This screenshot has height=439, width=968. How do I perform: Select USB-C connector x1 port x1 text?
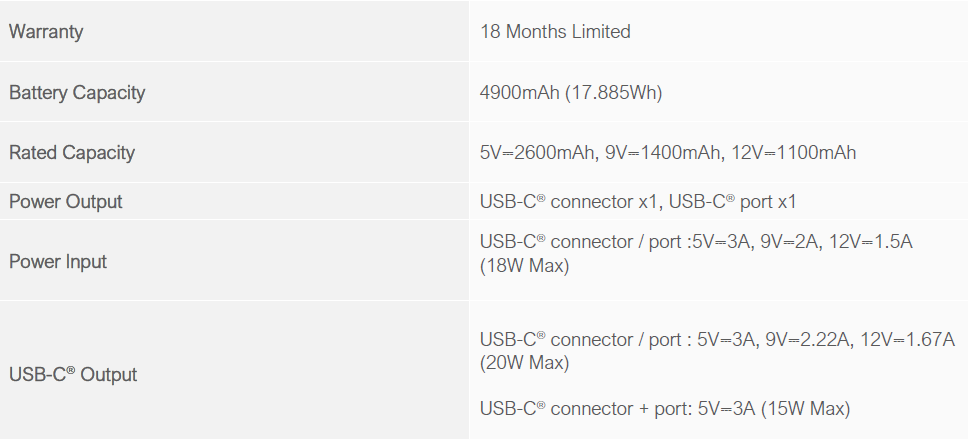pyautogui.click(x=638, y=201)
